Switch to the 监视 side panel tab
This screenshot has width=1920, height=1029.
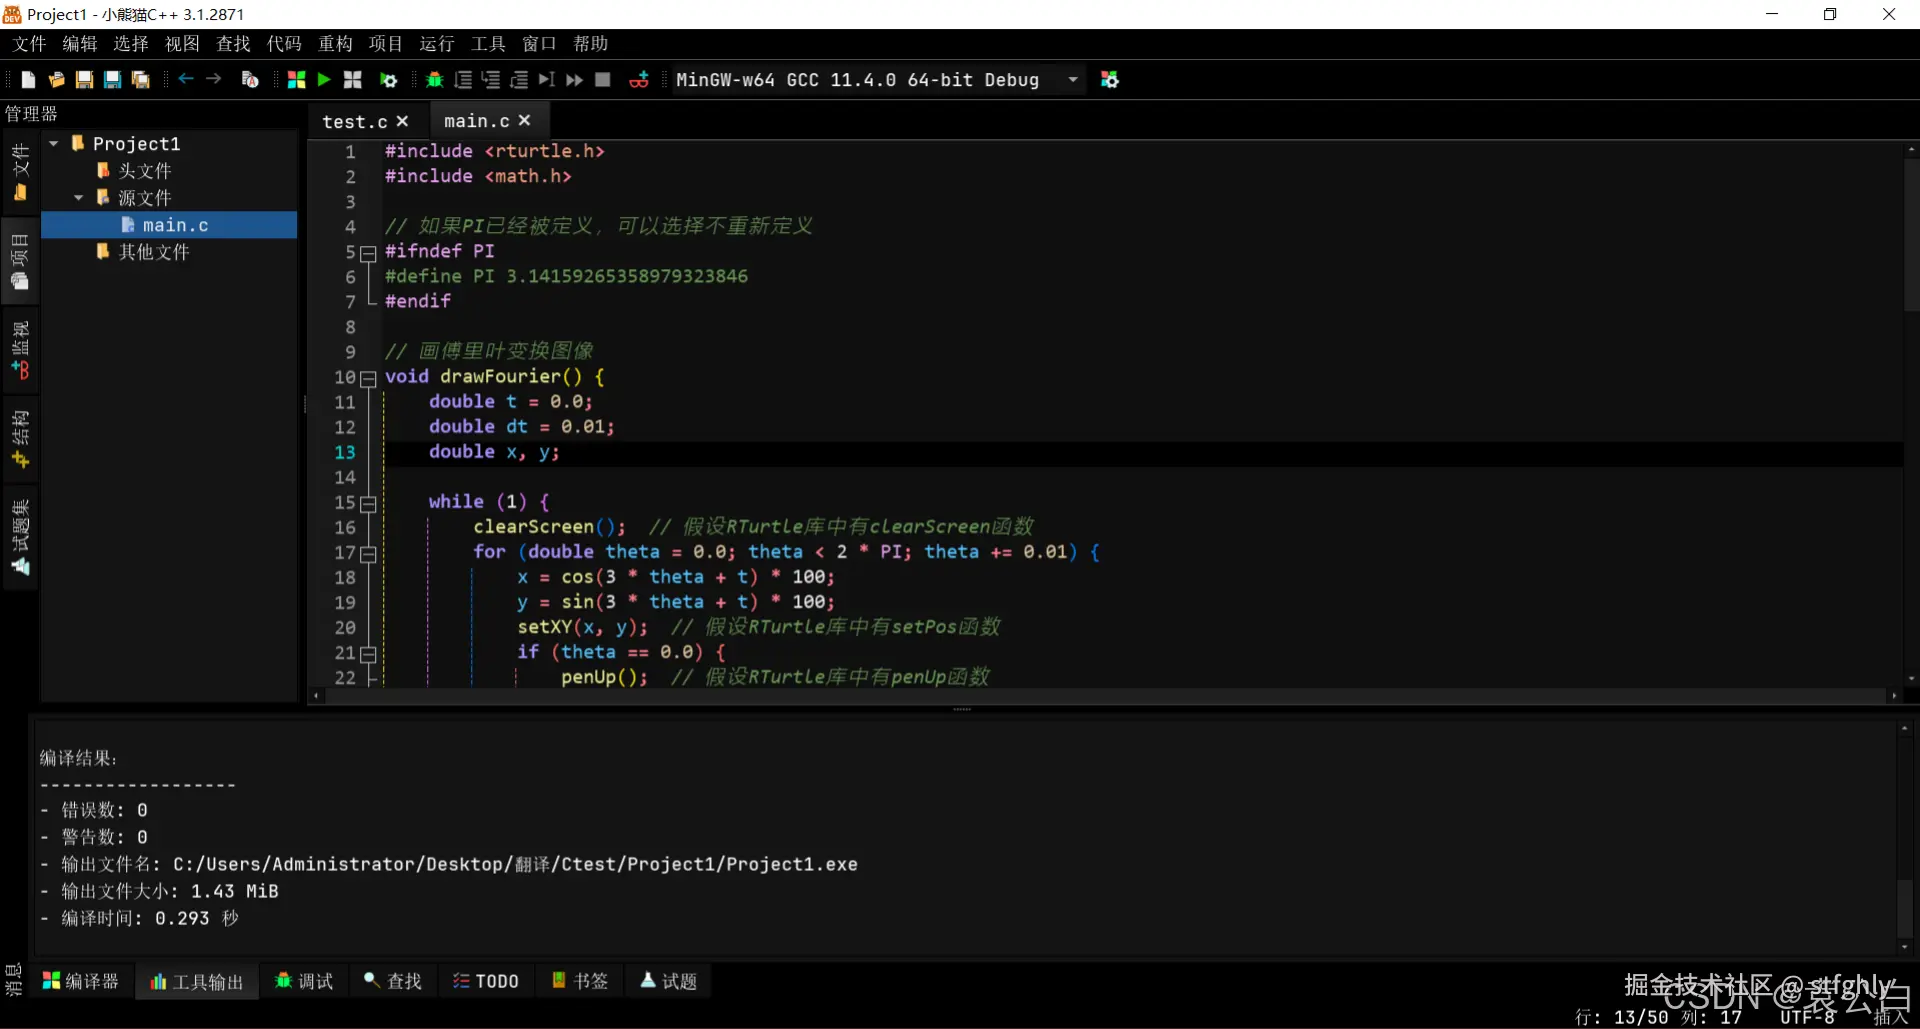[20, 350]
